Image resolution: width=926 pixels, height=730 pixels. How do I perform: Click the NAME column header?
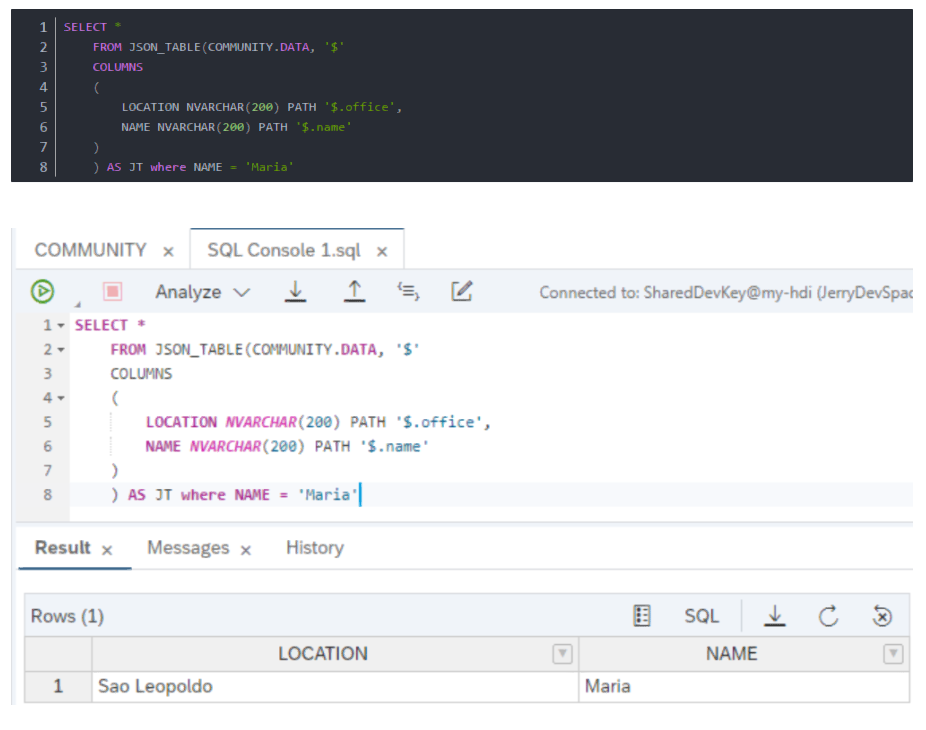(x=731, y=654)
